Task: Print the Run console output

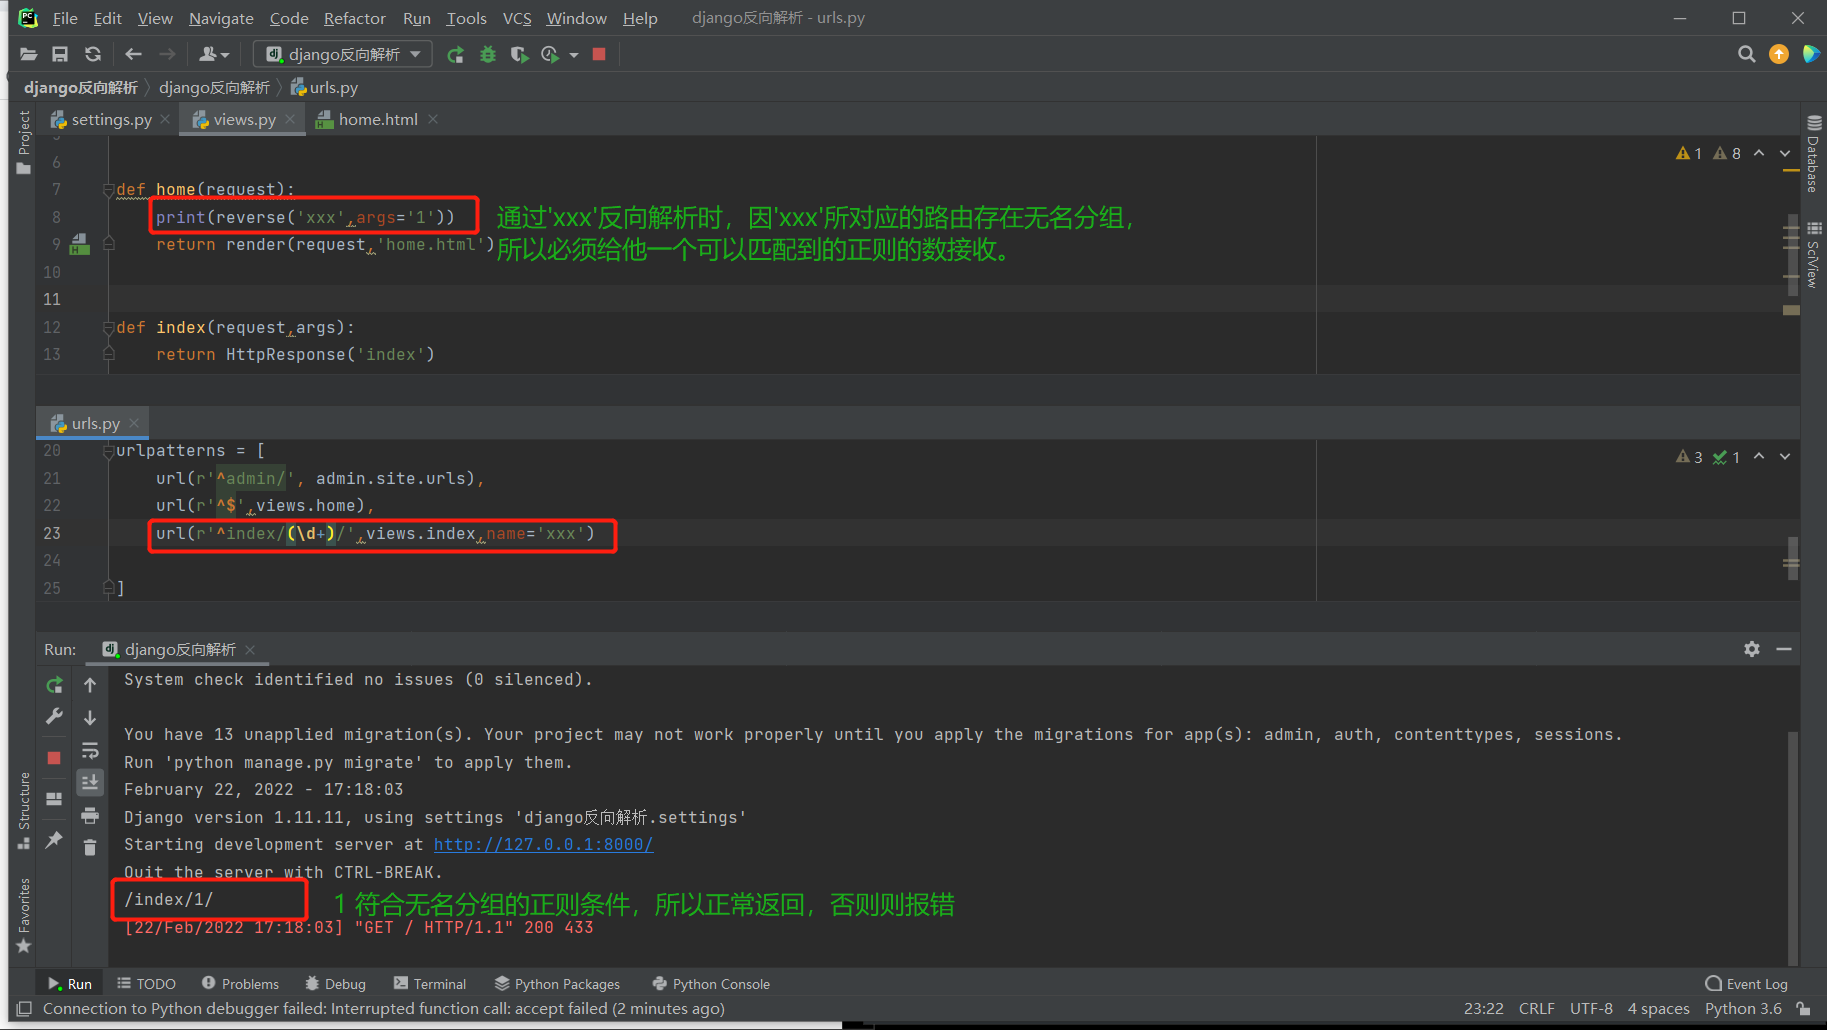Action: tap(90, 815)
